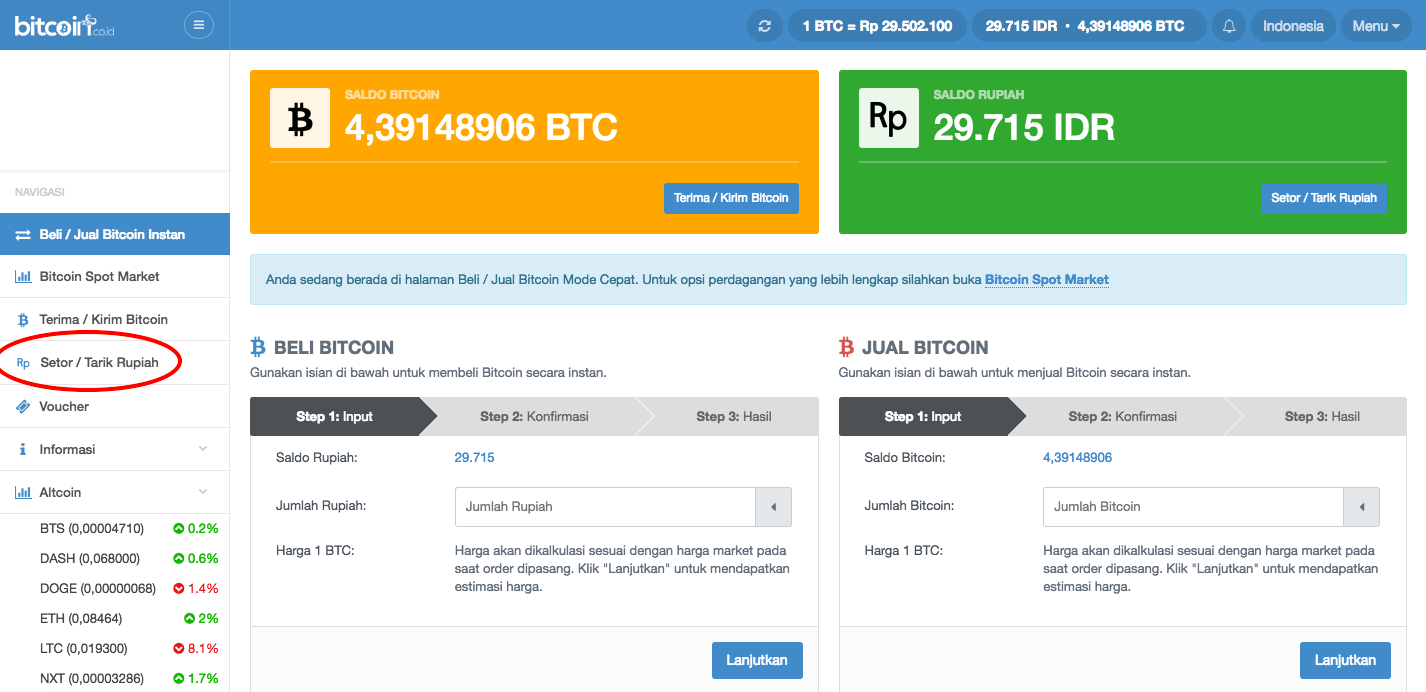
Task: Click the Saldo Bitcoin value 4,39148906 link
Action: 1077,458
